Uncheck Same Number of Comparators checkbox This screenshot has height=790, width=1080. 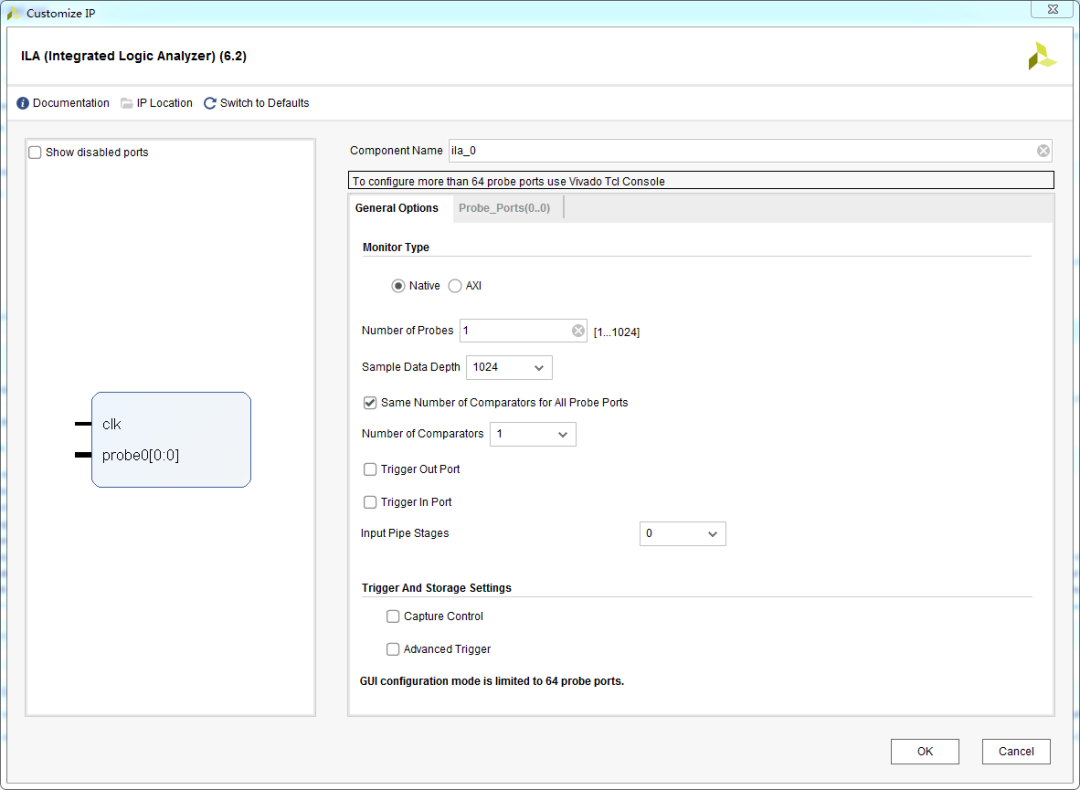(x=370, y=403)
